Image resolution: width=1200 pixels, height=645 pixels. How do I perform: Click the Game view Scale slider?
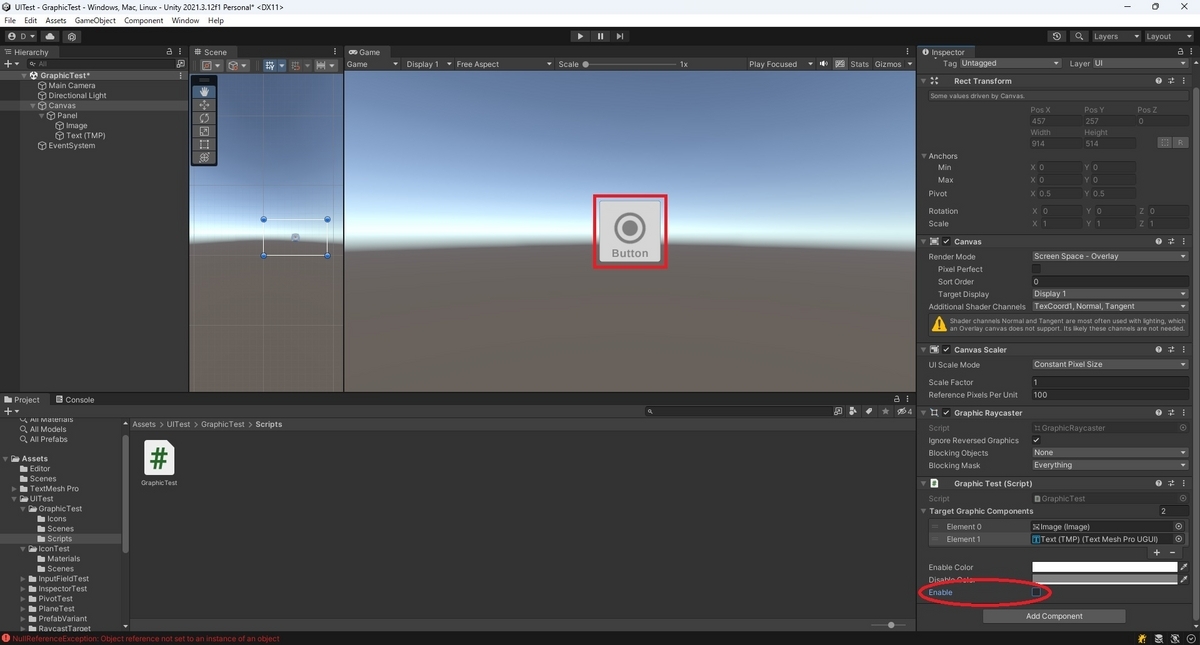pos(630,64)
